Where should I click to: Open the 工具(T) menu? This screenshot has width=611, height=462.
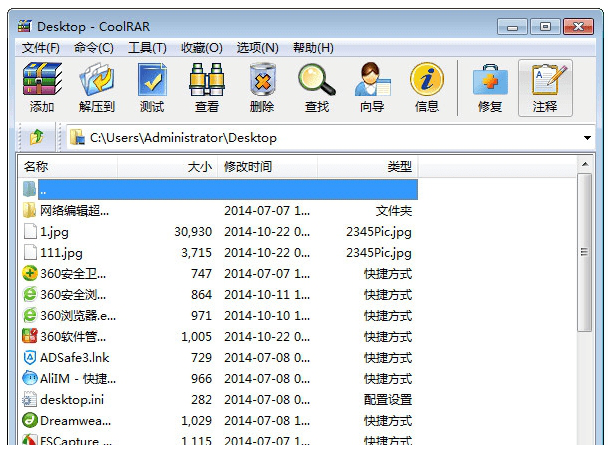(x=147, y=47)
